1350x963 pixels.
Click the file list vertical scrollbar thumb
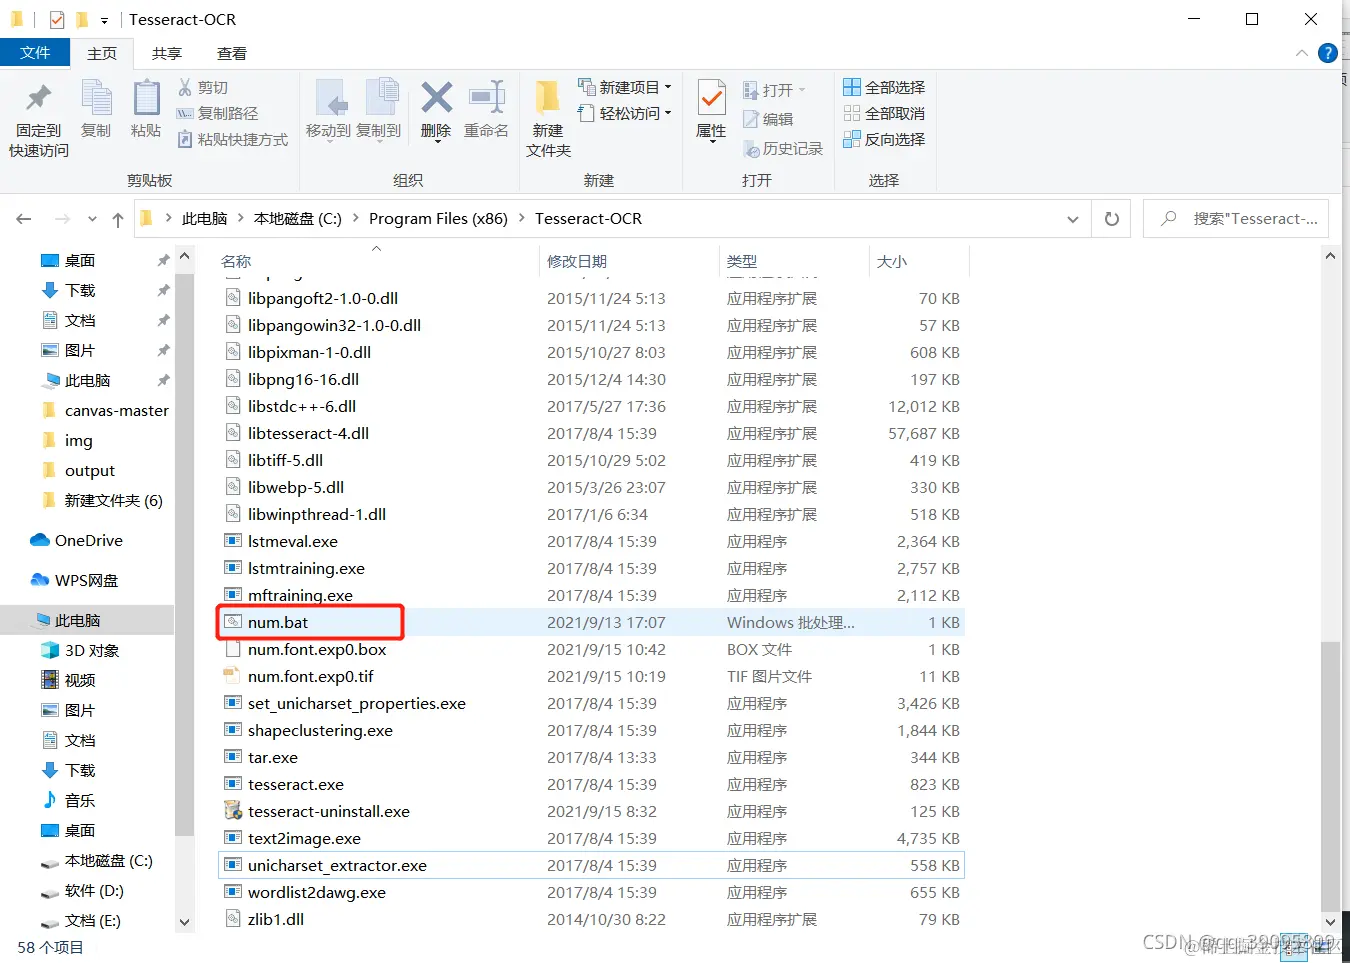(1330, 777)
